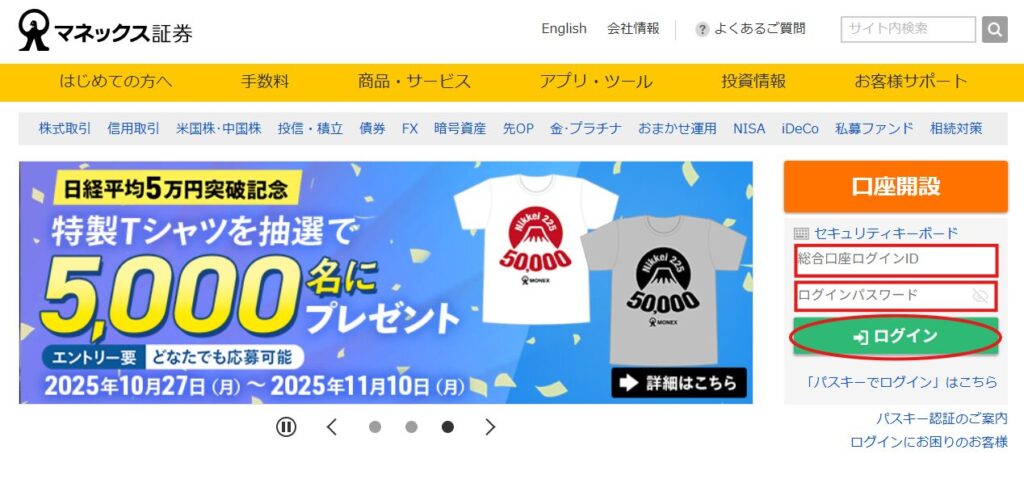The width and height of the screenshot is (1024, 479).
Task: Select the first carousel dot
Action: pyautogui.click(x=375, y=427)
